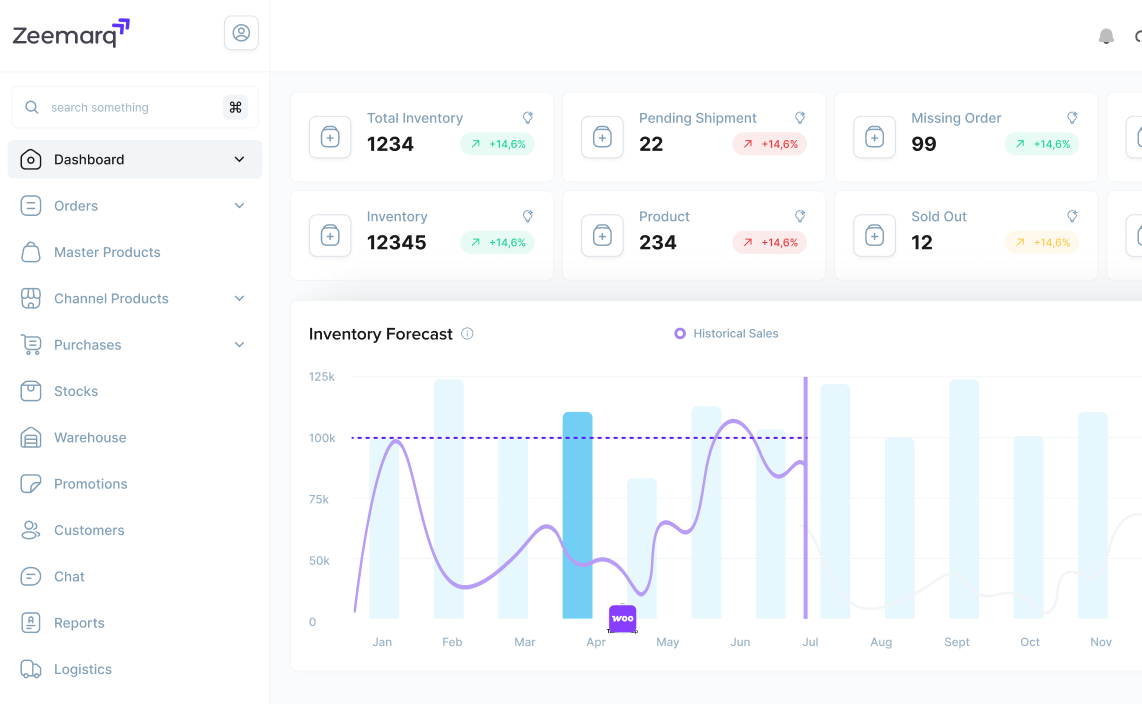Image resolution: width=1142 pixels, height=704 pixels.
Task: Click the Total Inventory card icon
Action: coord(330,137)
